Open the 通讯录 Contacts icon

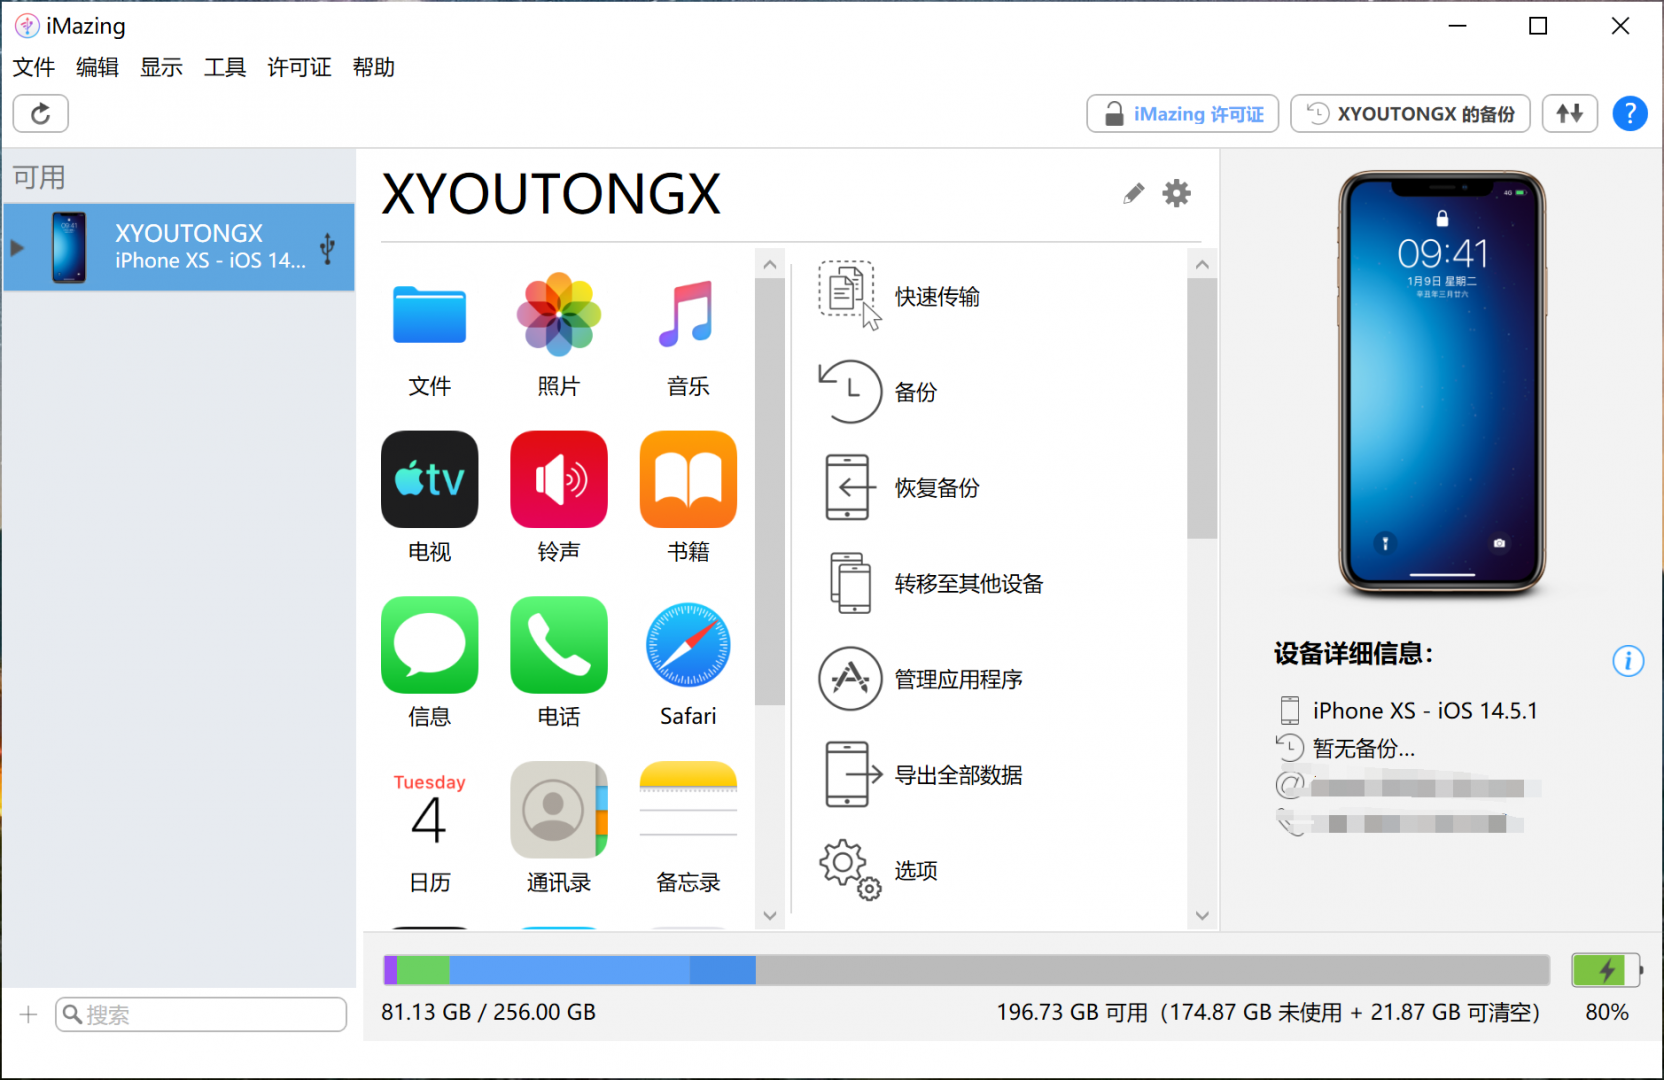pyautogui.click(x=558, y=810)
